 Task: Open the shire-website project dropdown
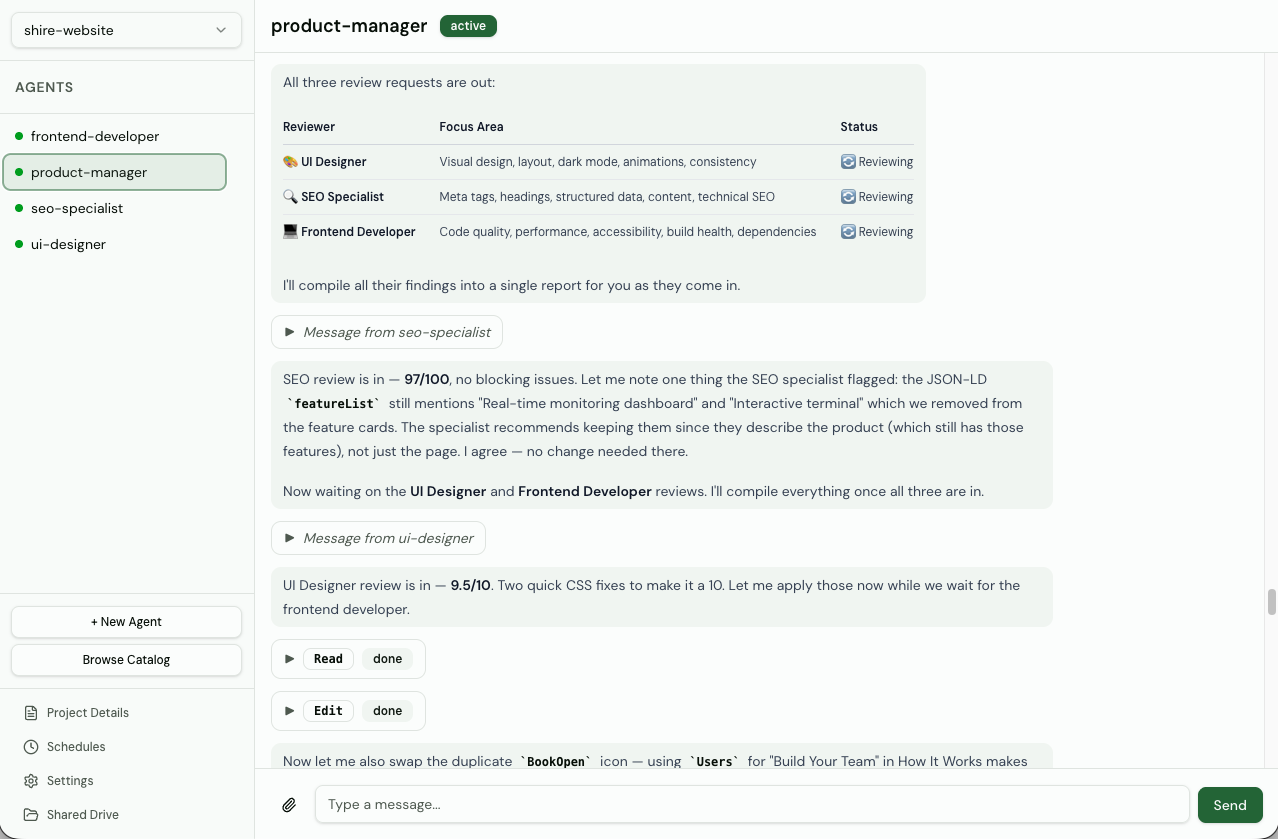[126, 30]
